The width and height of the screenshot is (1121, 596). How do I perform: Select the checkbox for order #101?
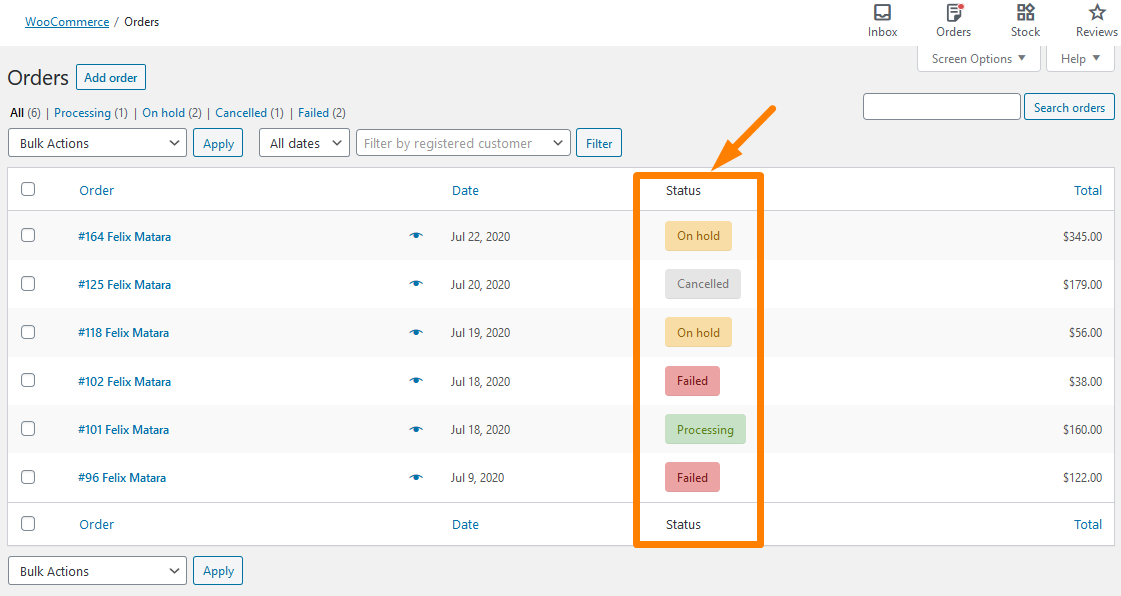click(x=28, y=429)
